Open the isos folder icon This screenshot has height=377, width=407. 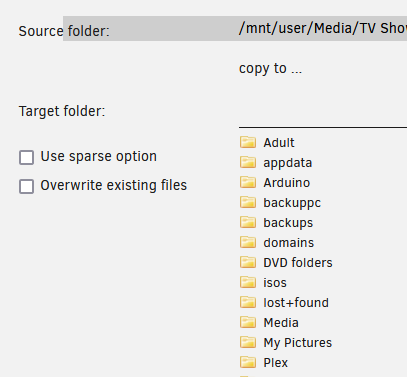click(x=248, y=282)
